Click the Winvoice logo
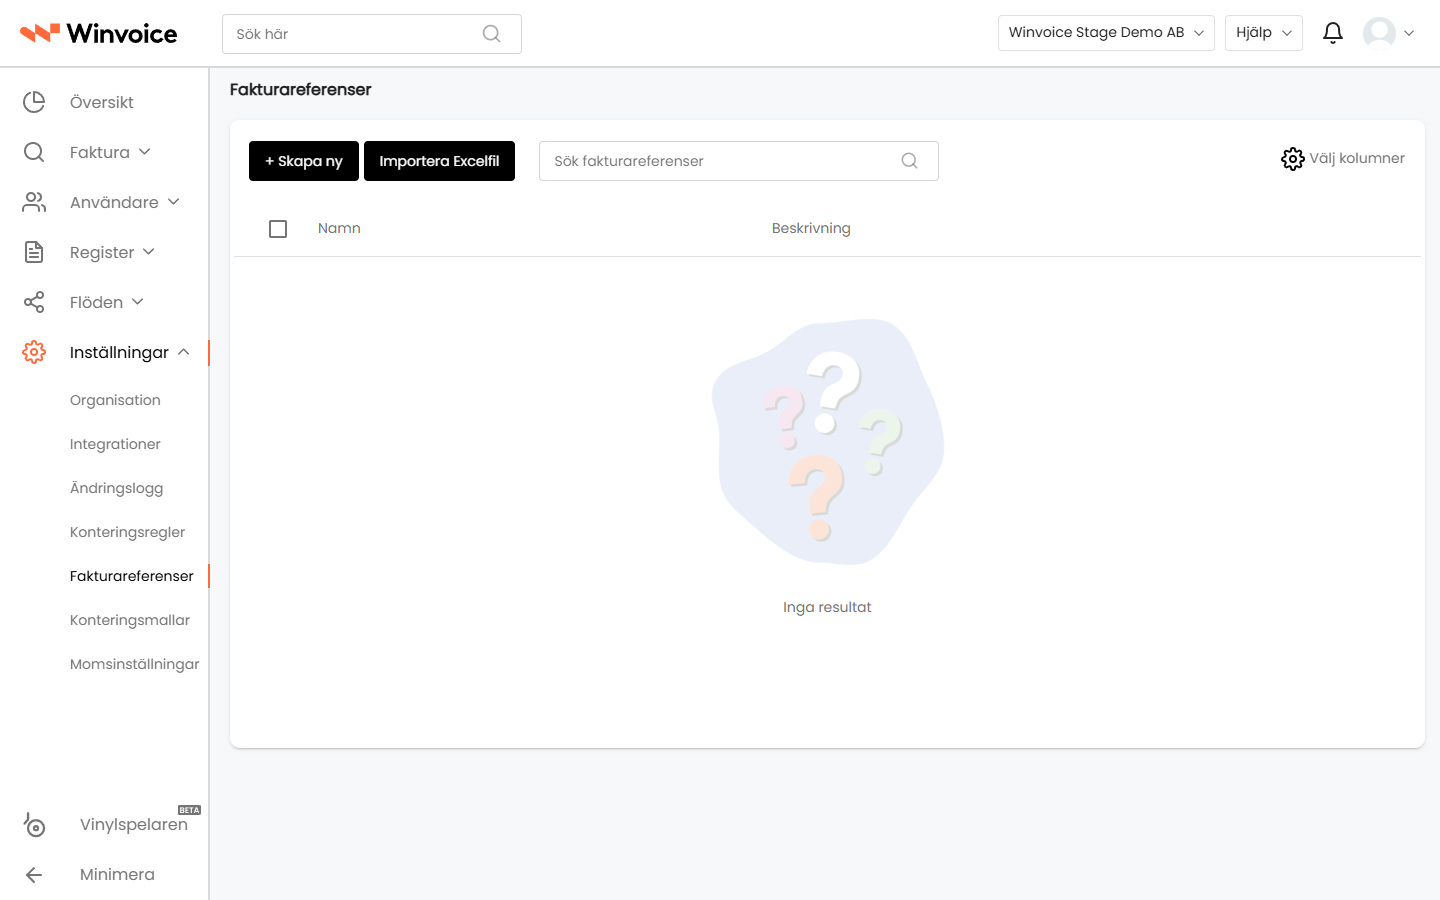Screen dimensions: 1440x900 pos(98,33)
